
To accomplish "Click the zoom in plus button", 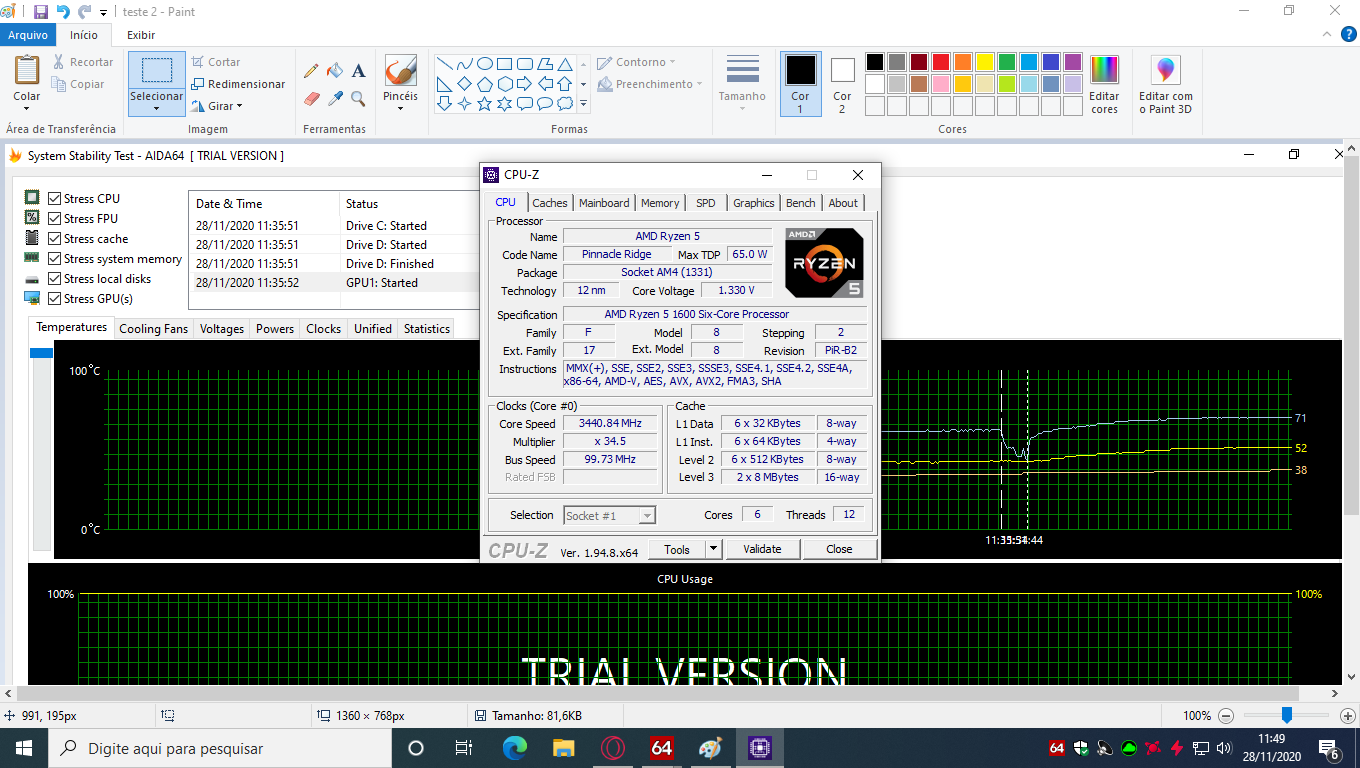I will (1347, 716).
